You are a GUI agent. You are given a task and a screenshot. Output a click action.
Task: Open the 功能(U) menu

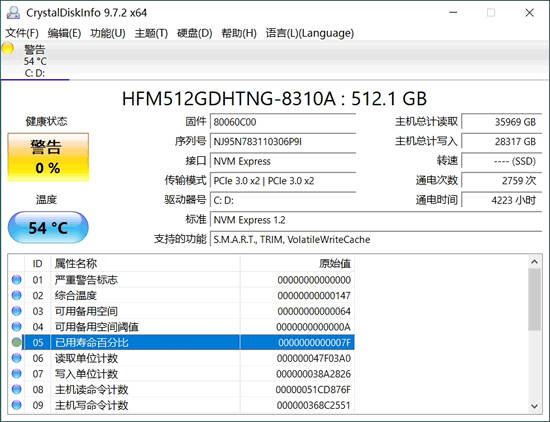[x=108, y=33]
